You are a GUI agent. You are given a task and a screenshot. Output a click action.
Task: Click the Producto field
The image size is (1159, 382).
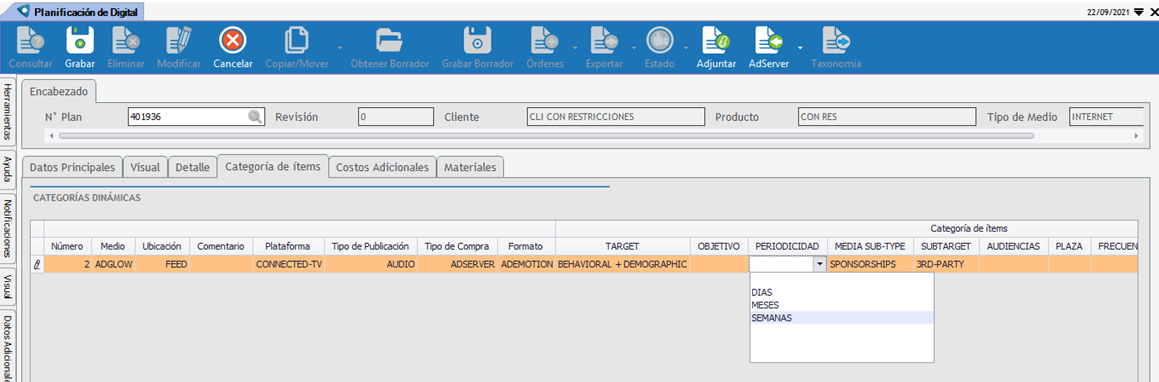887,117
